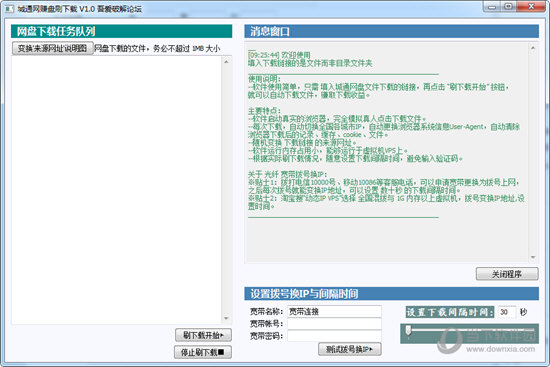Click the 设置下载间隔时间 label
The image size is (550, 367).
[x=450, y=312]
